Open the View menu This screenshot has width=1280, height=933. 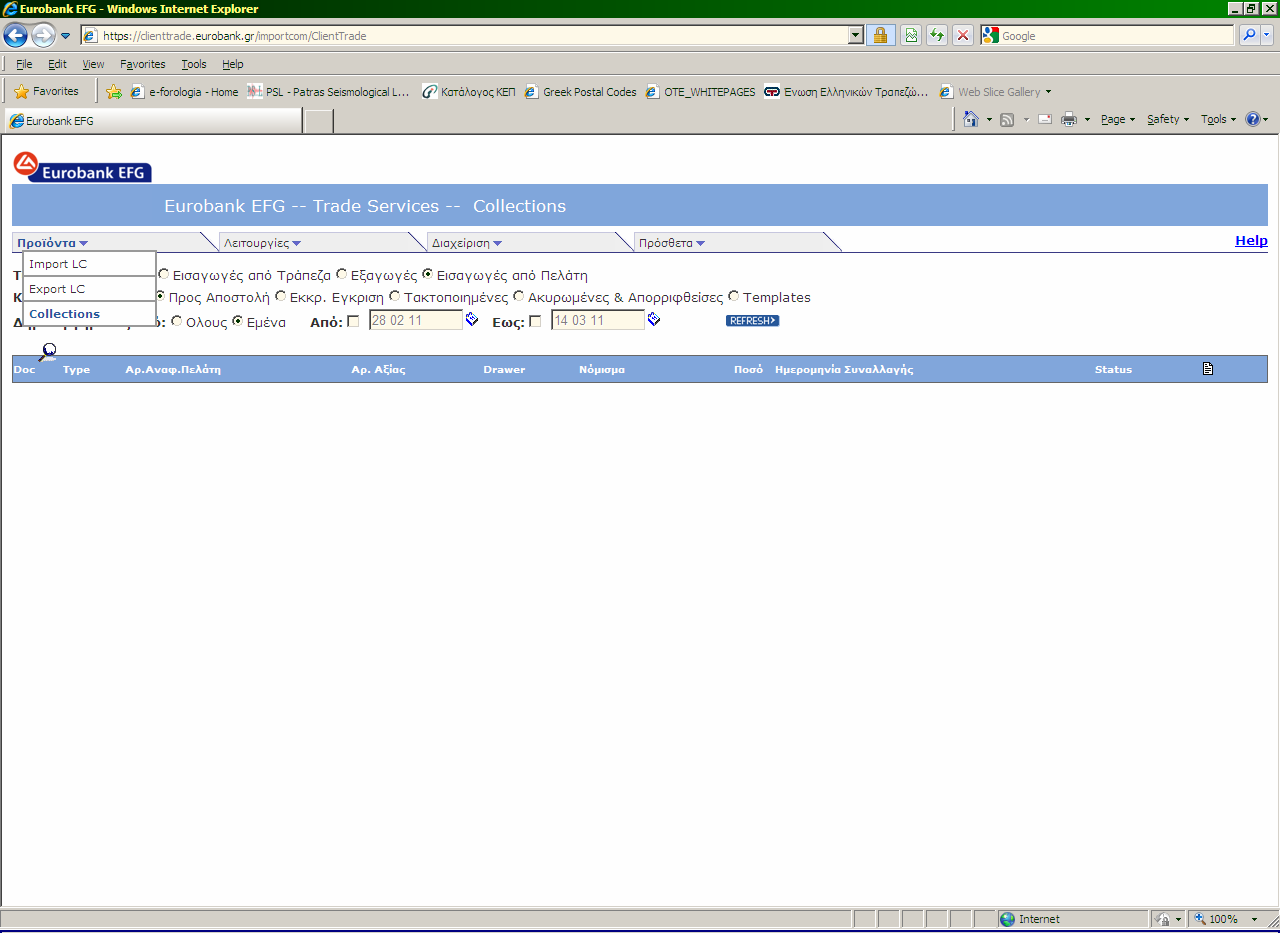(x=93, y=64)
